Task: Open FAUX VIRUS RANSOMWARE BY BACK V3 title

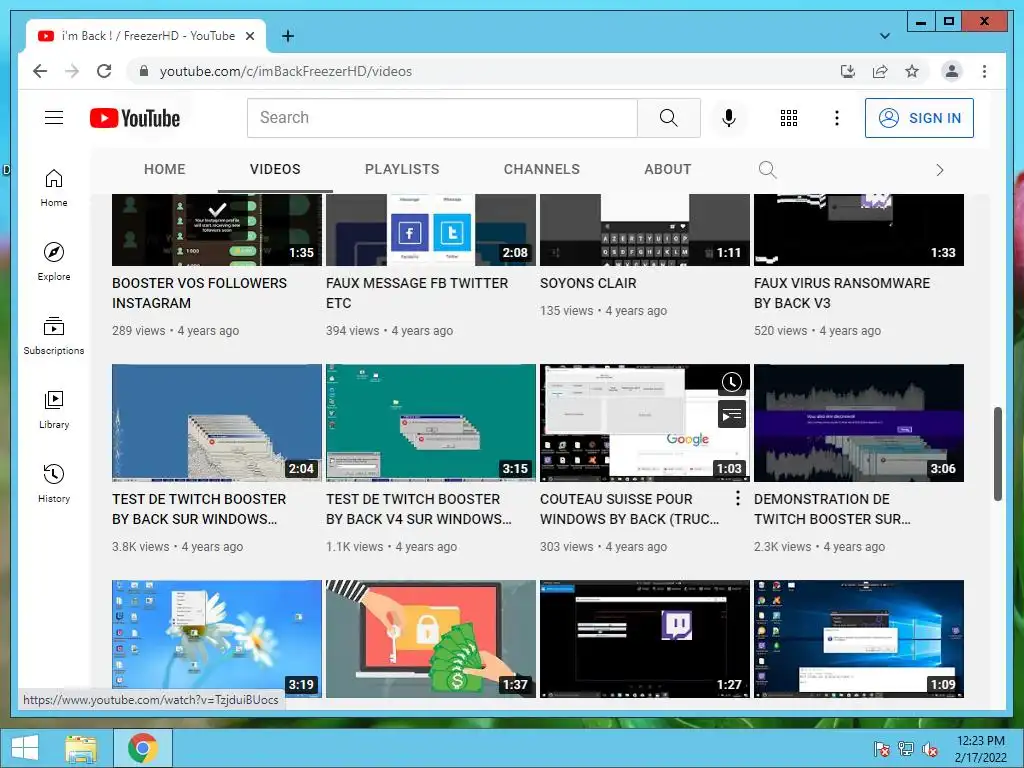Action: pos(842,293)
